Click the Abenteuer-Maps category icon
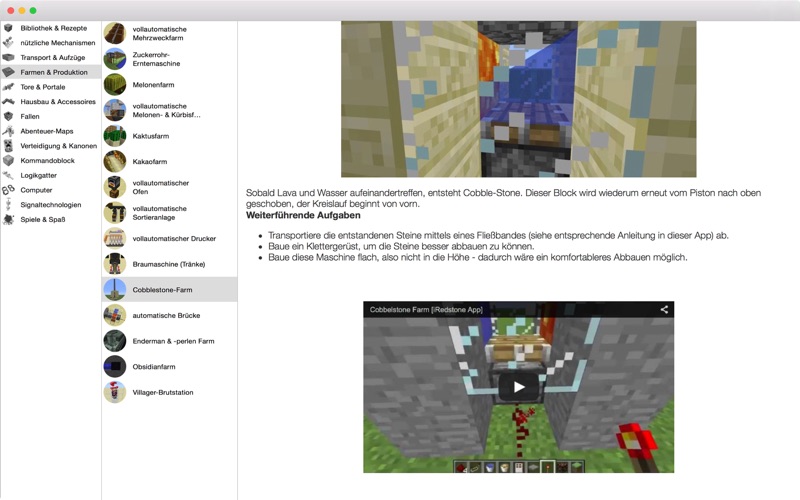 tap(8, 131)
